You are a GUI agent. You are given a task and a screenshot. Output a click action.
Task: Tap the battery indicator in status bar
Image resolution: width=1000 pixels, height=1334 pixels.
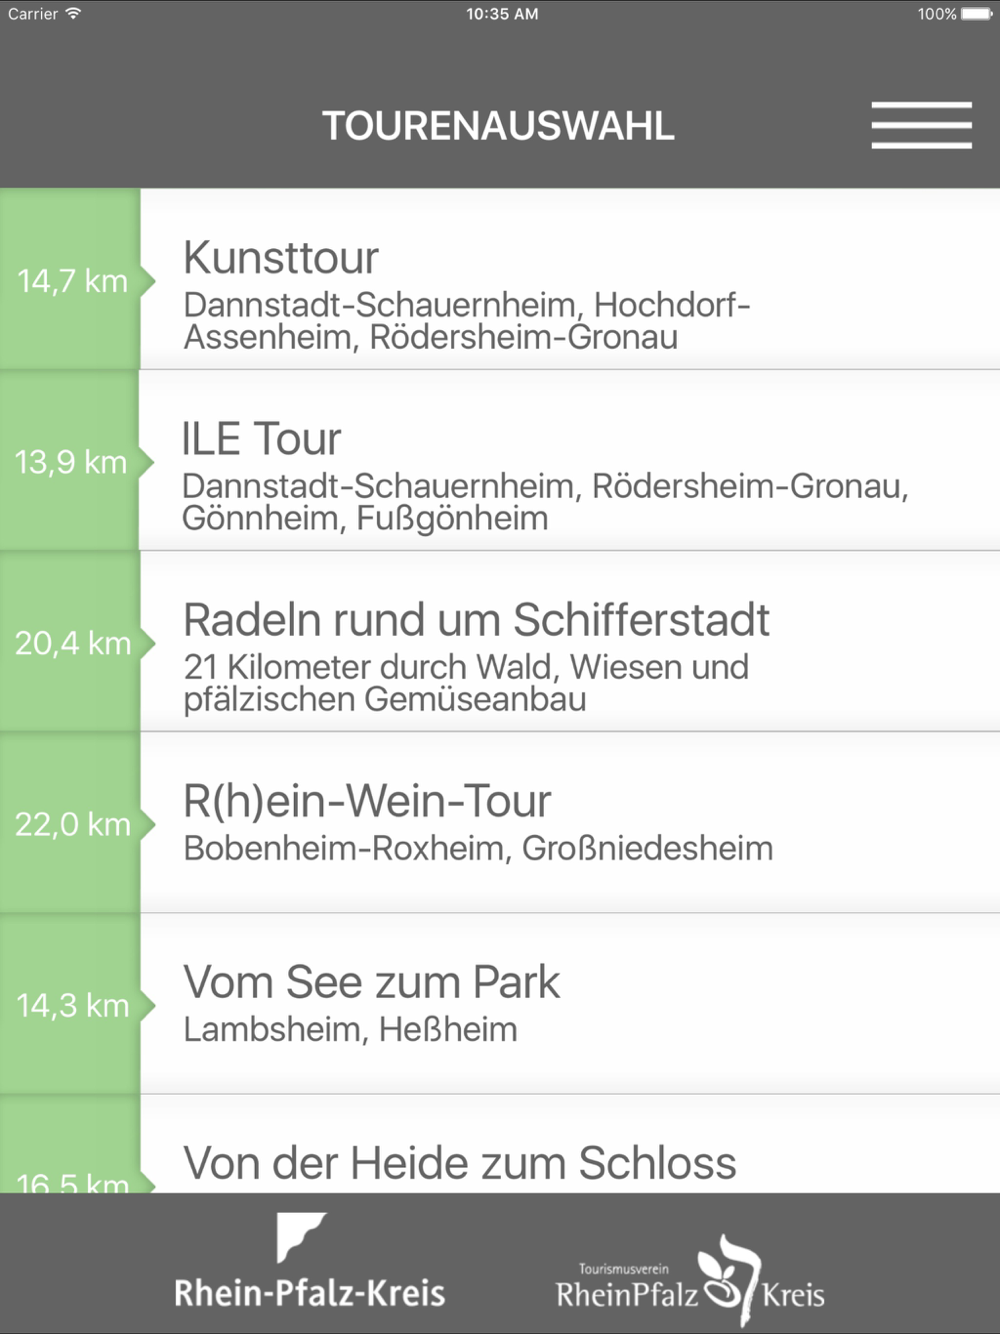977,14
